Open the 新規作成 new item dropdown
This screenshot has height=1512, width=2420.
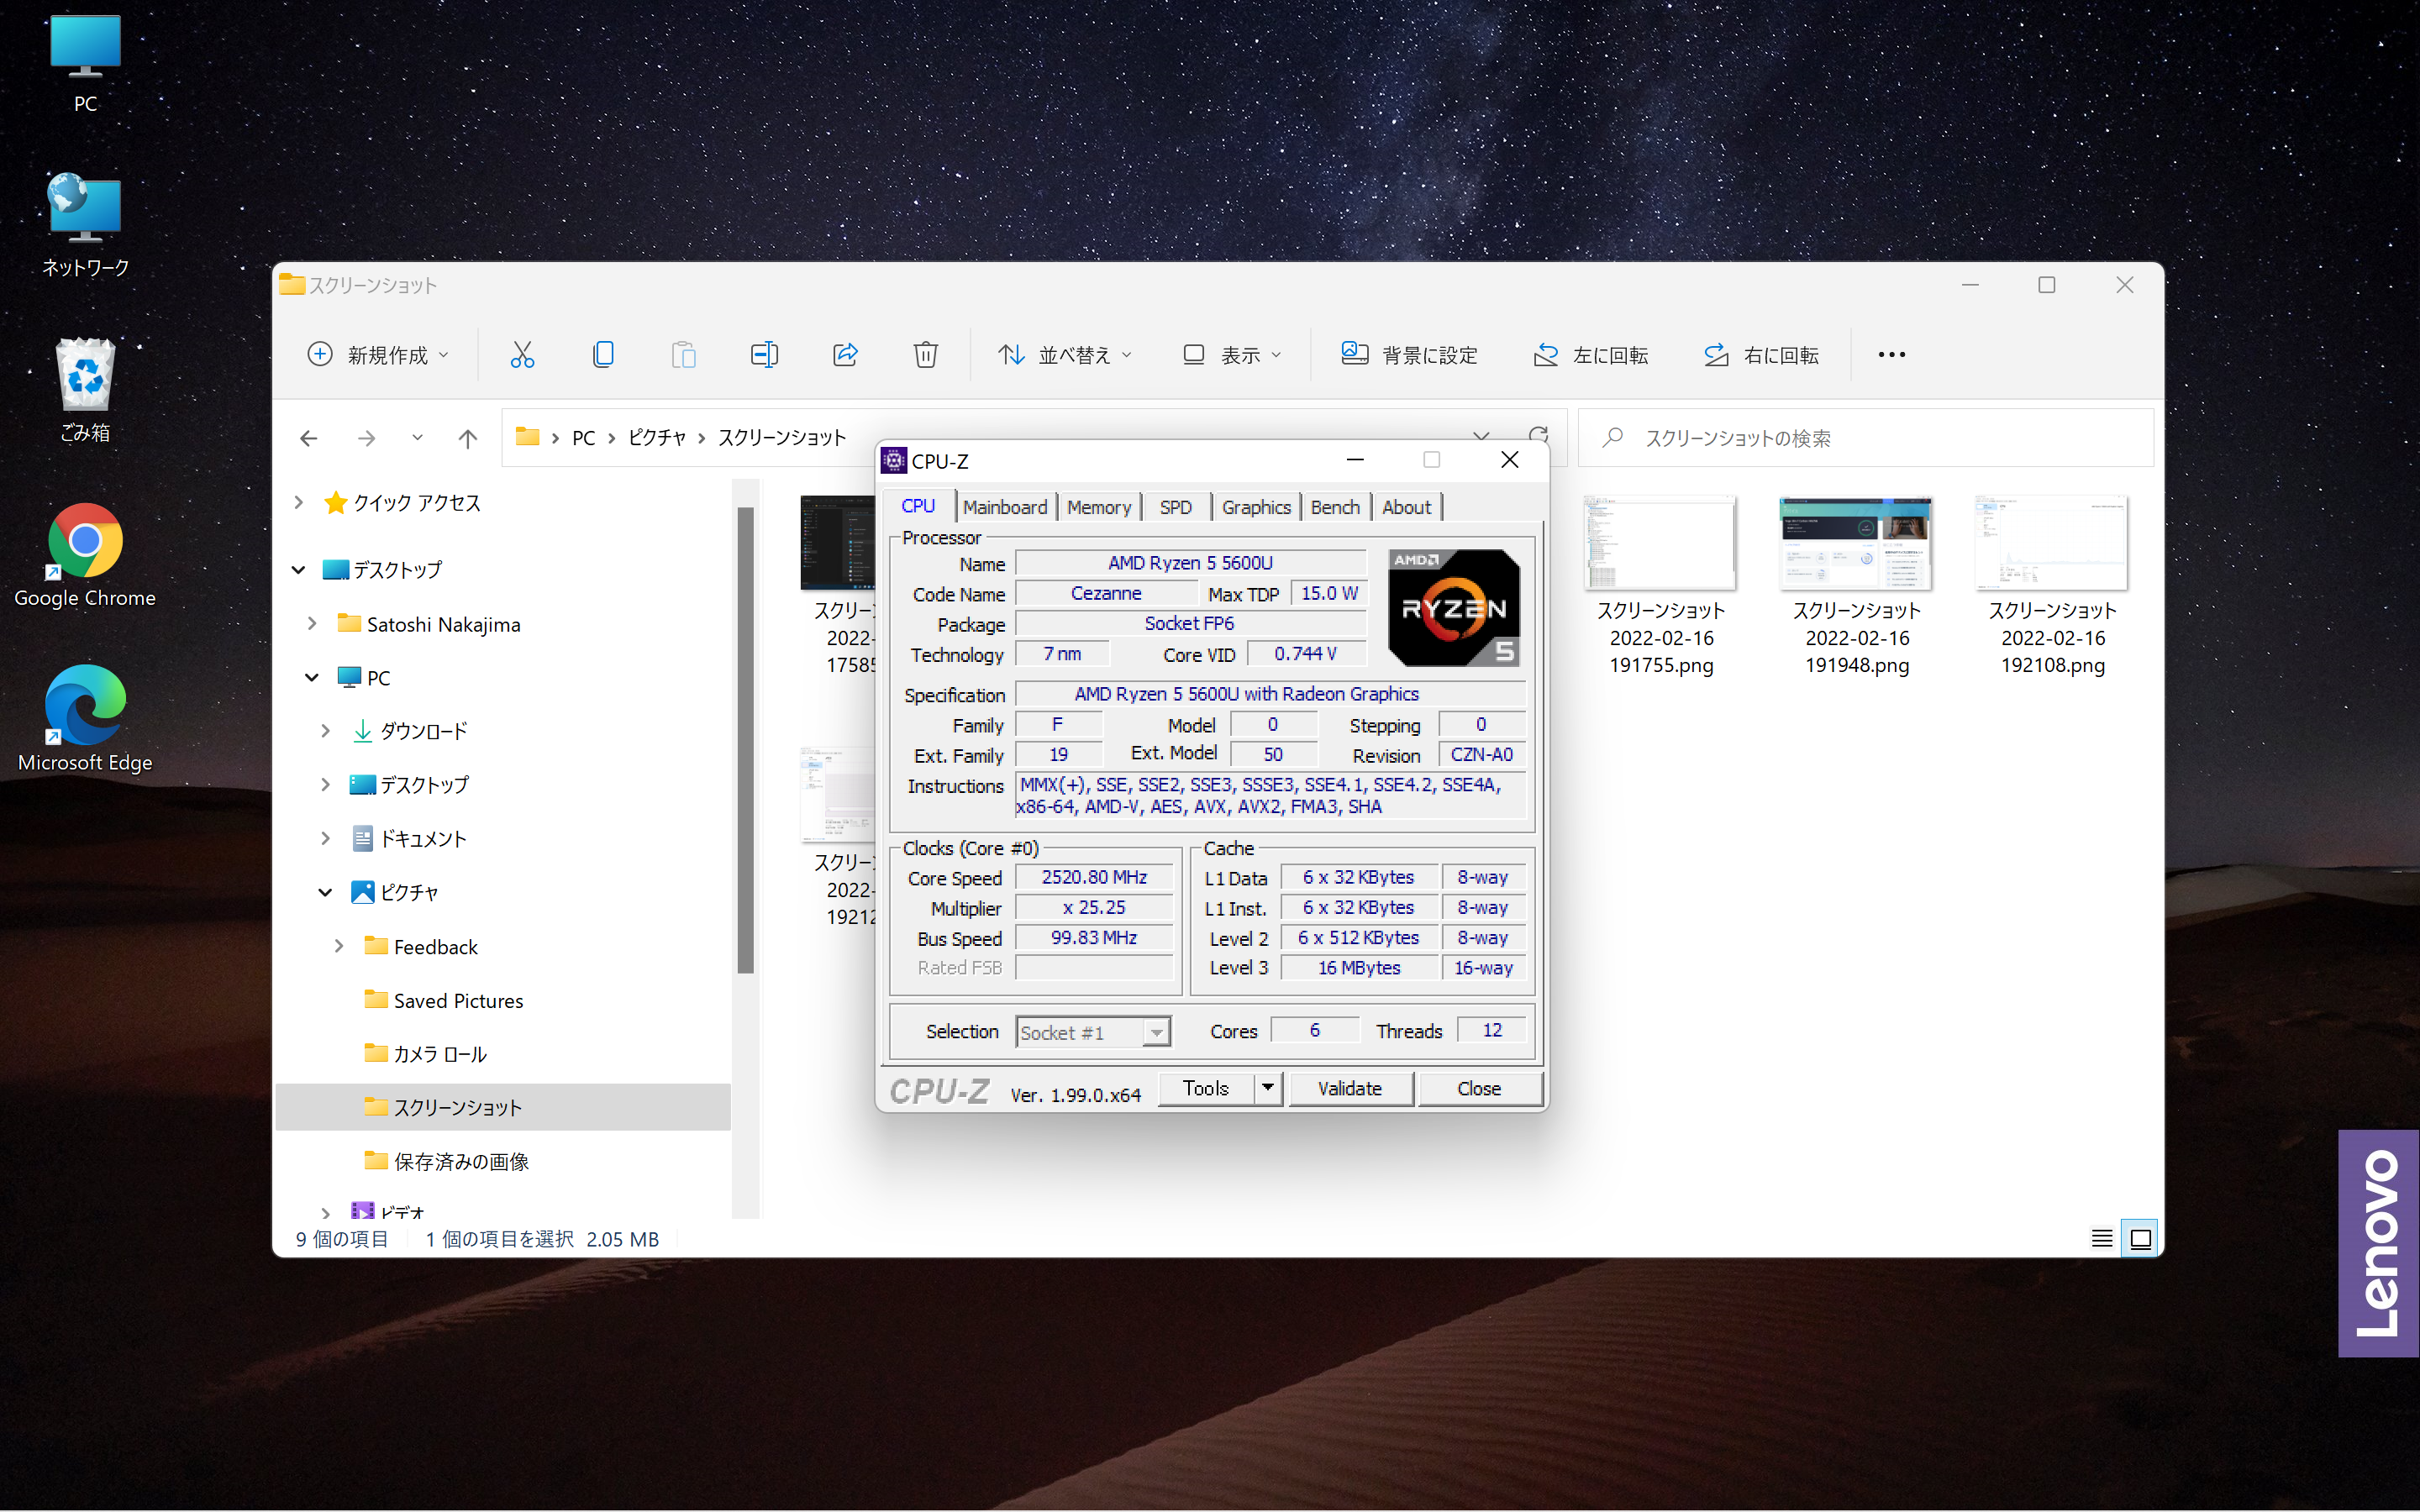(378, 355)
